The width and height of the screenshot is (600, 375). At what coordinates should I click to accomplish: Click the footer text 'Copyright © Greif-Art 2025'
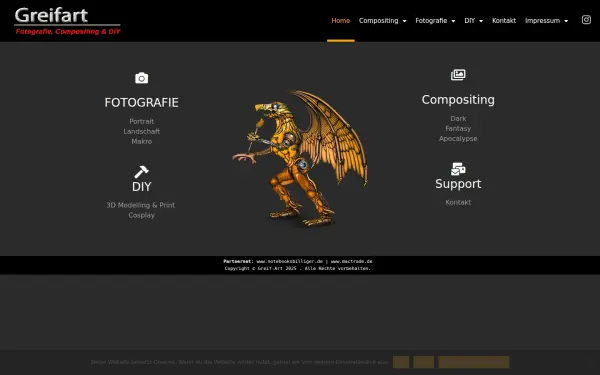pyautogui.click(x=261, y=268)
